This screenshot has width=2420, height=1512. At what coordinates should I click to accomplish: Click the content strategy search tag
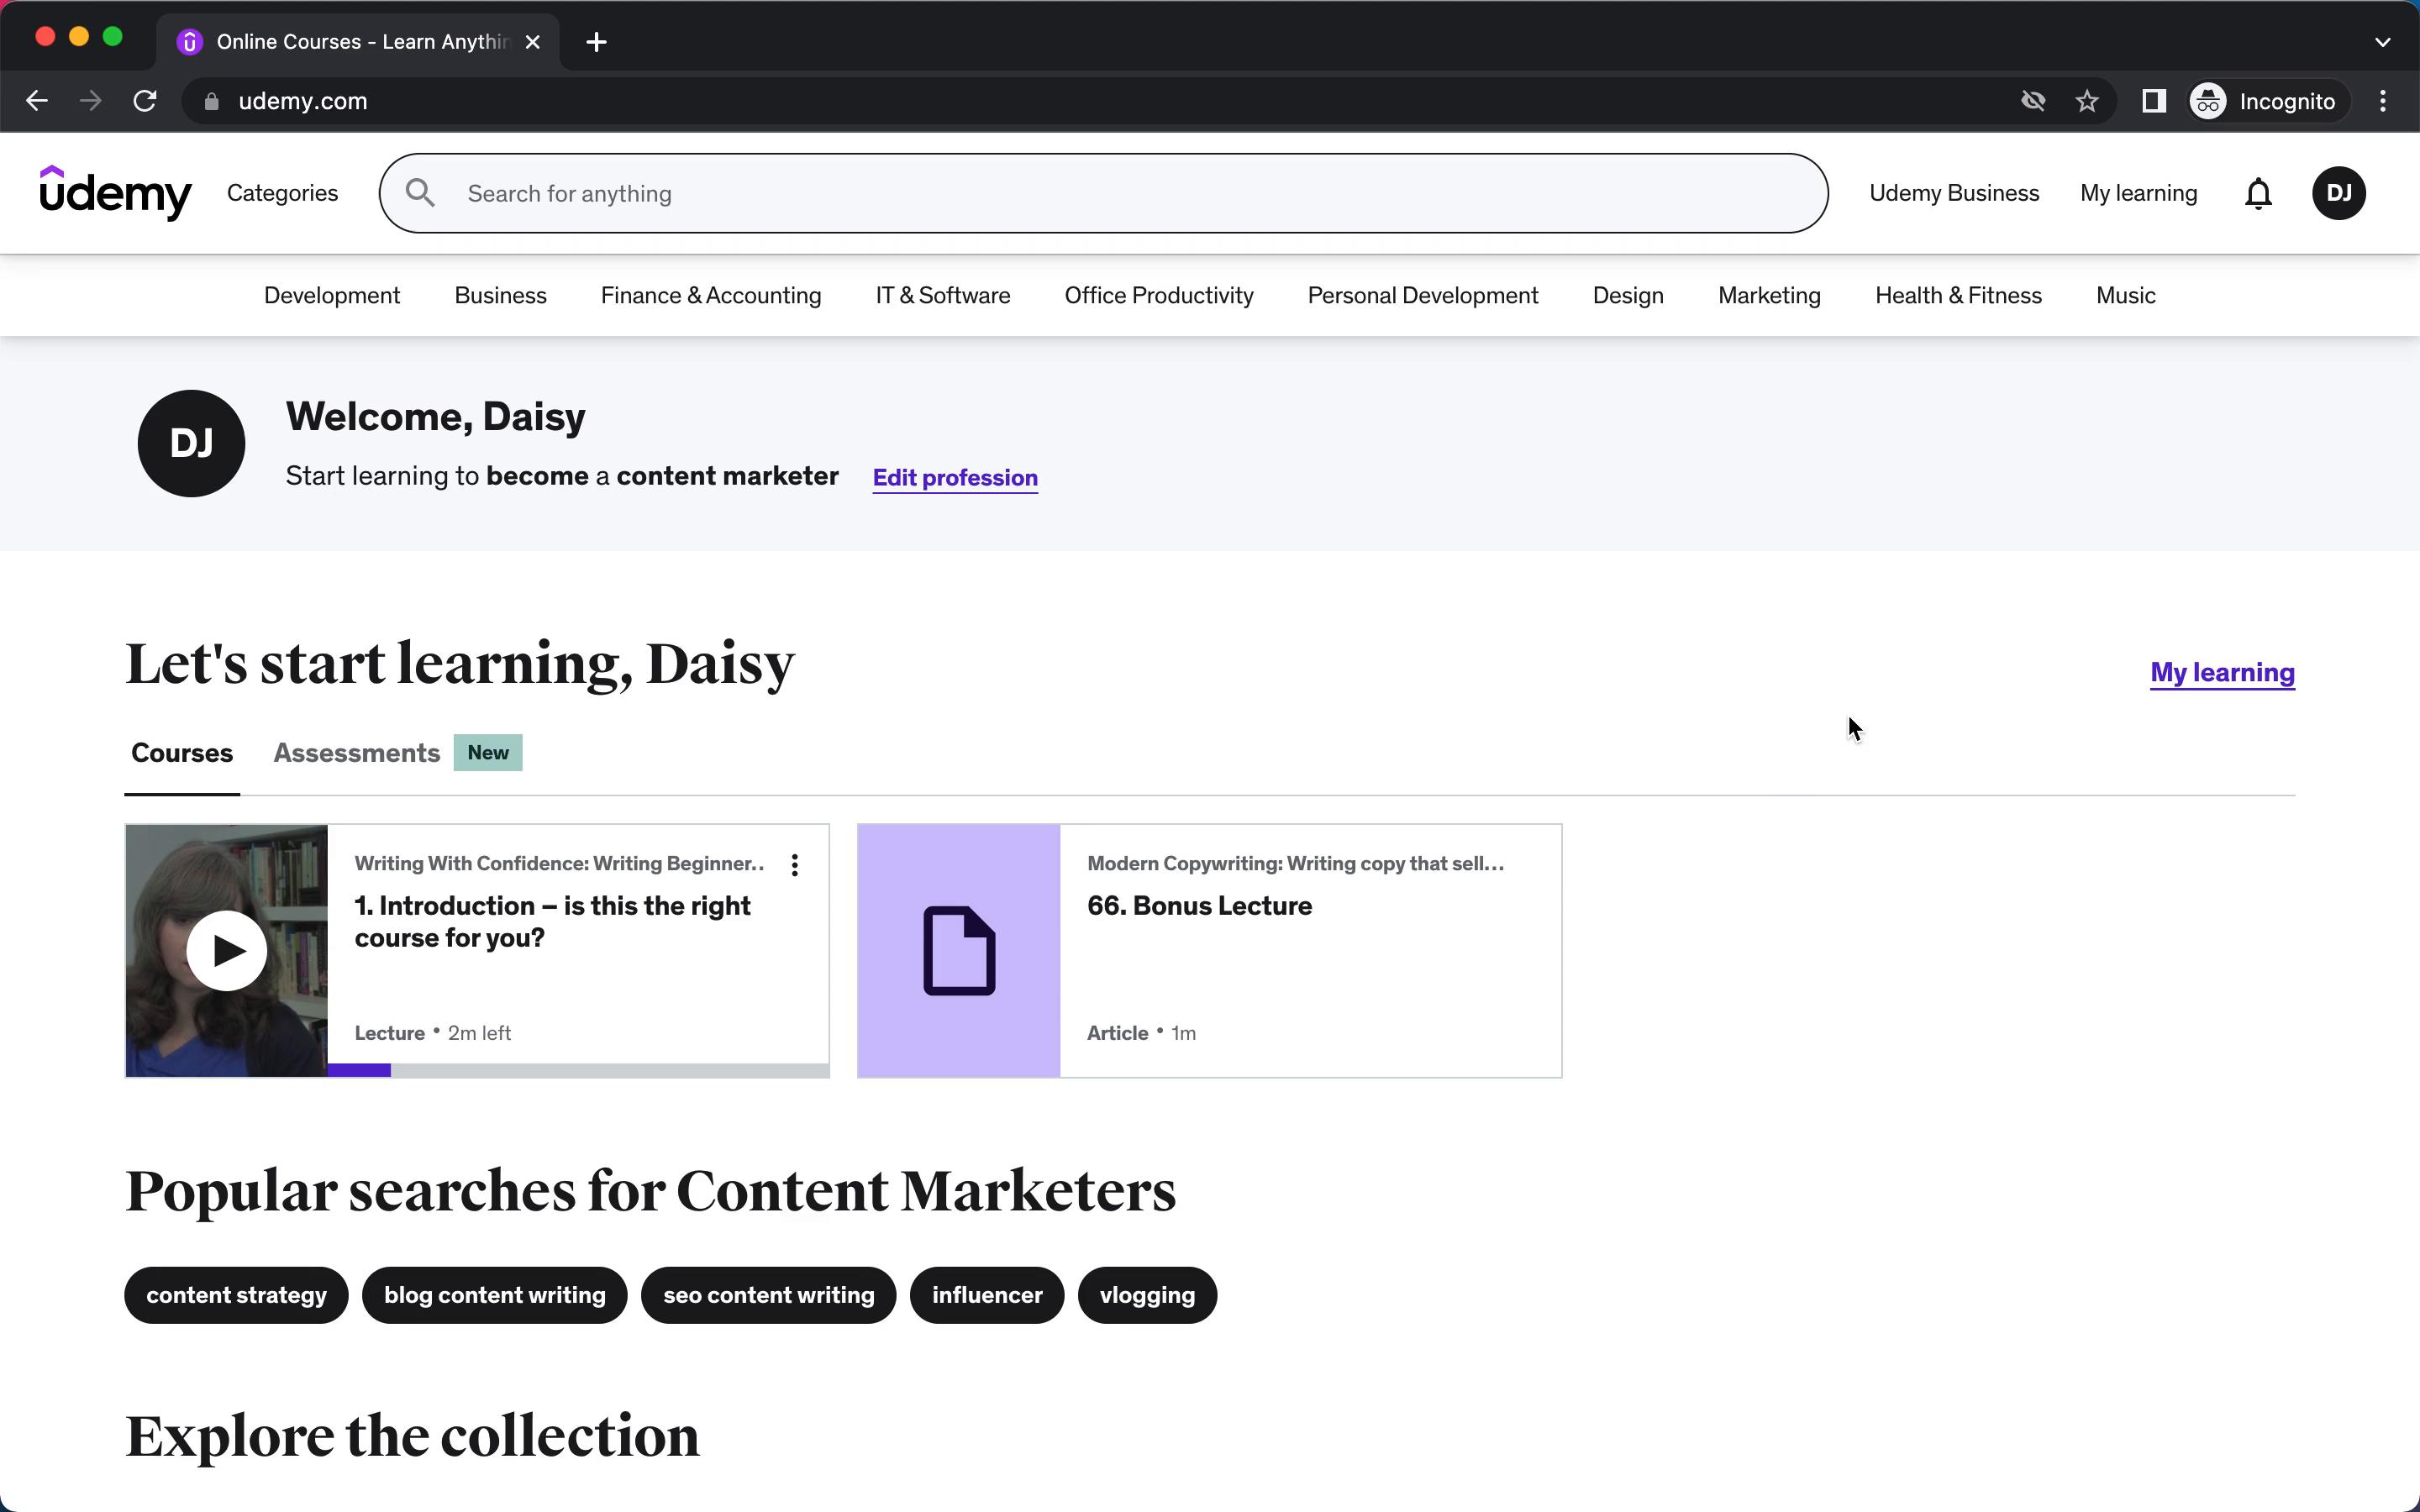pyautogui.click(x=237, y=1294)
